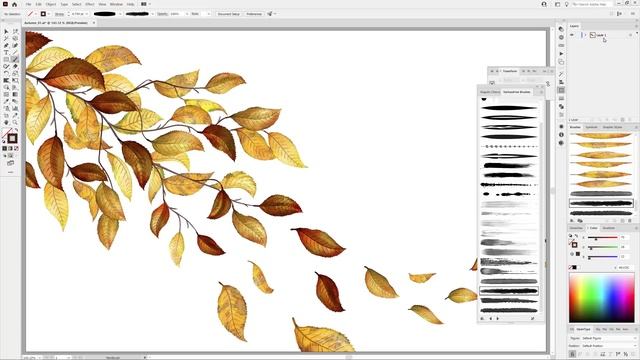Select the Zoom tool in toolbar

click(x=15, y=122)
